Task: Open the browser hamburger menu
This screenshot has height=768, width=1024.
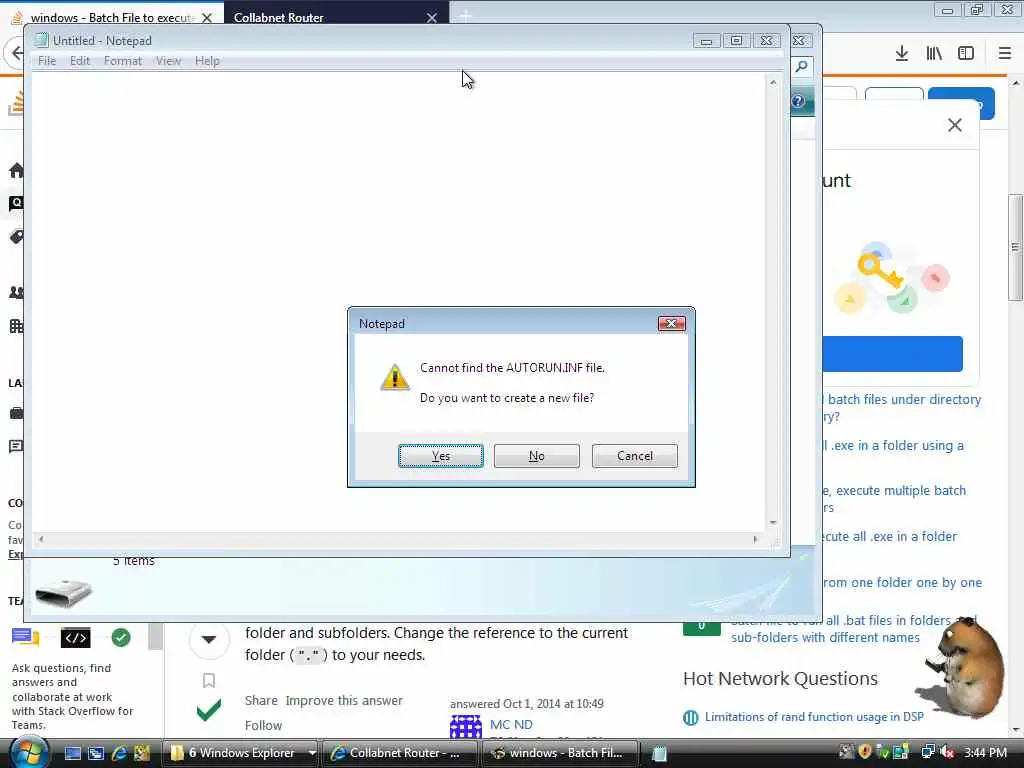Action: [x=1005, y=54]
